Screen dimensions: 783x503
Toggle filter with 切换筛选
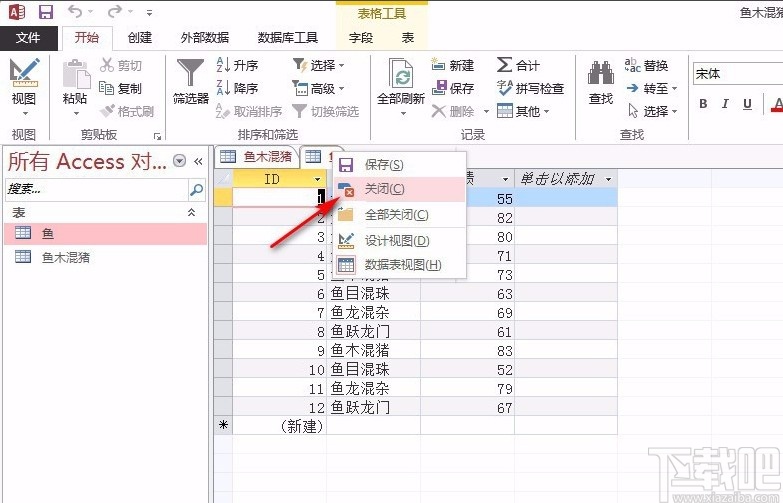coord(326,111)
